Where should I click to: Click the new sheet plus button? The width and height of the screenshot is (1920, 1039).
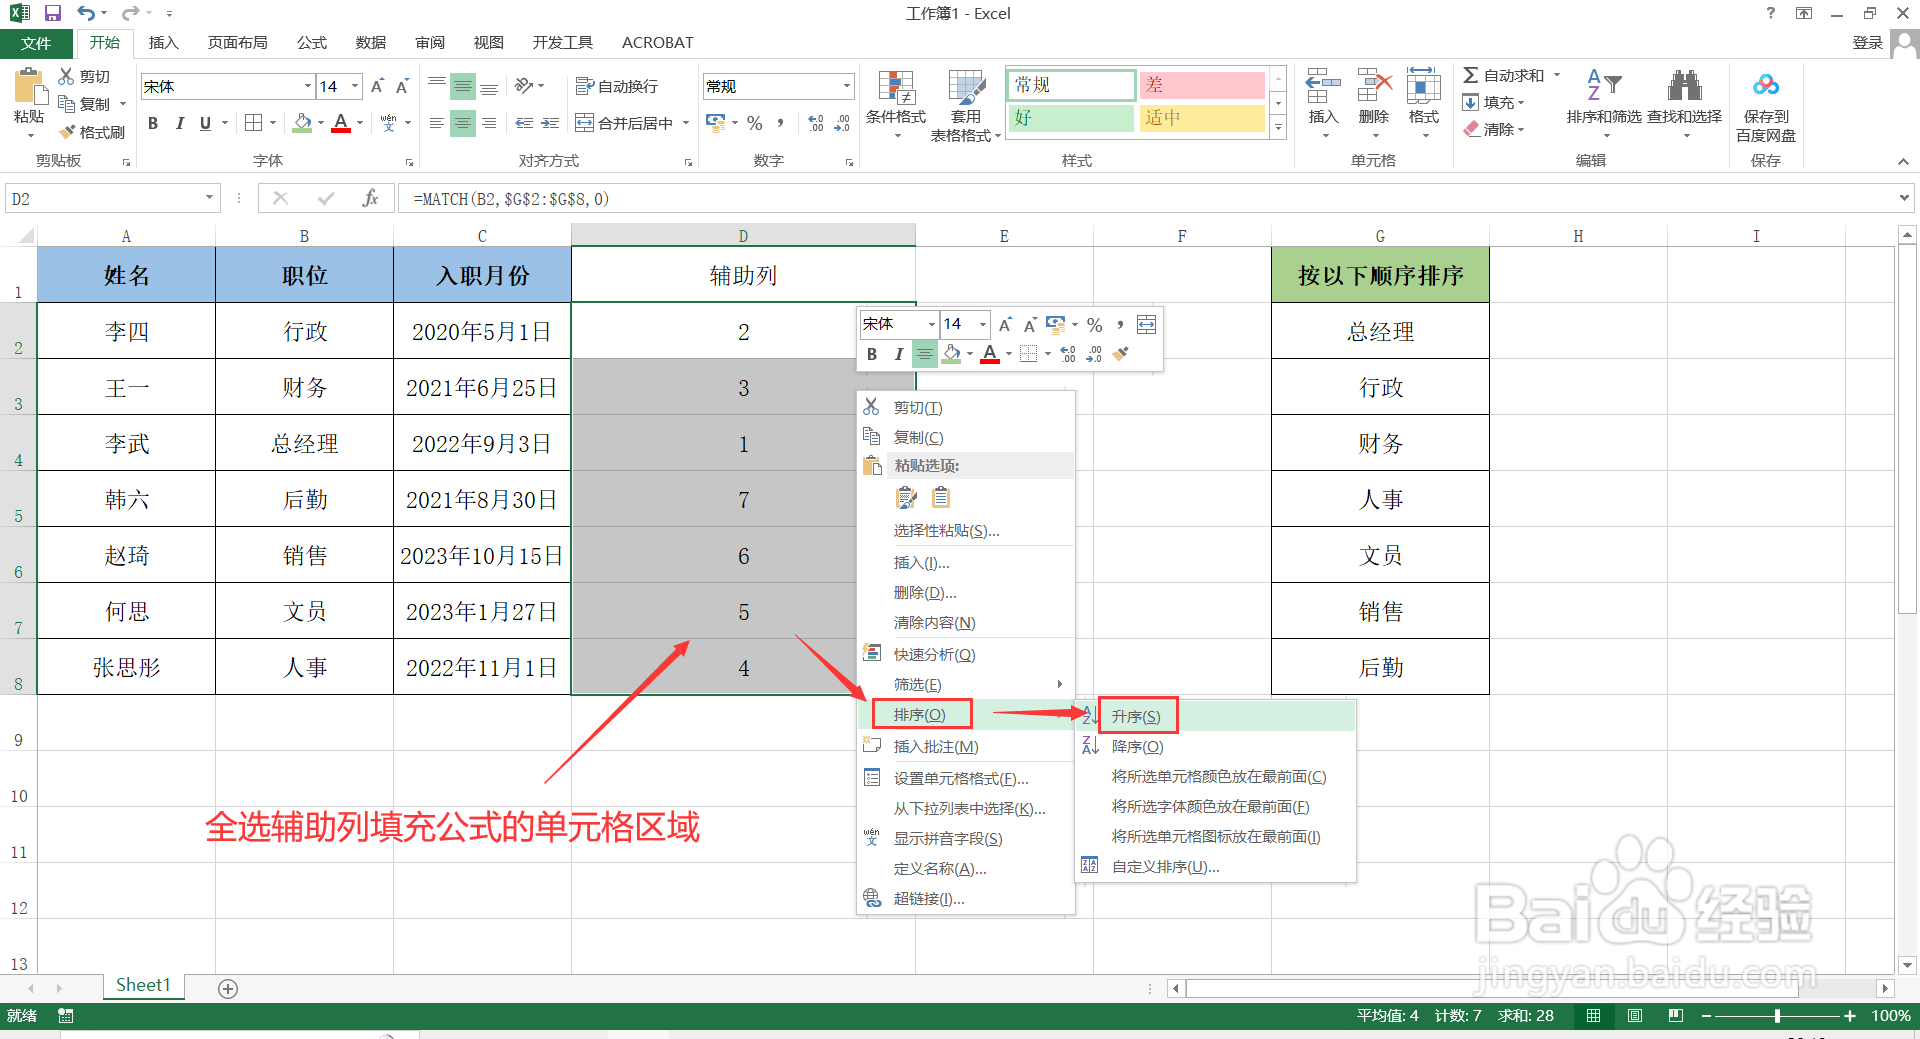[227, 988]
